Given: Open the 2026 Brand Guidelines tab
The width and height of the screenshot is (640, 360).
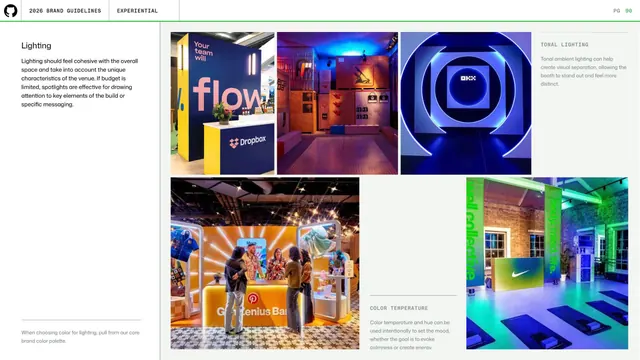Looking at the screenshot, I should (x=65, y=11).
